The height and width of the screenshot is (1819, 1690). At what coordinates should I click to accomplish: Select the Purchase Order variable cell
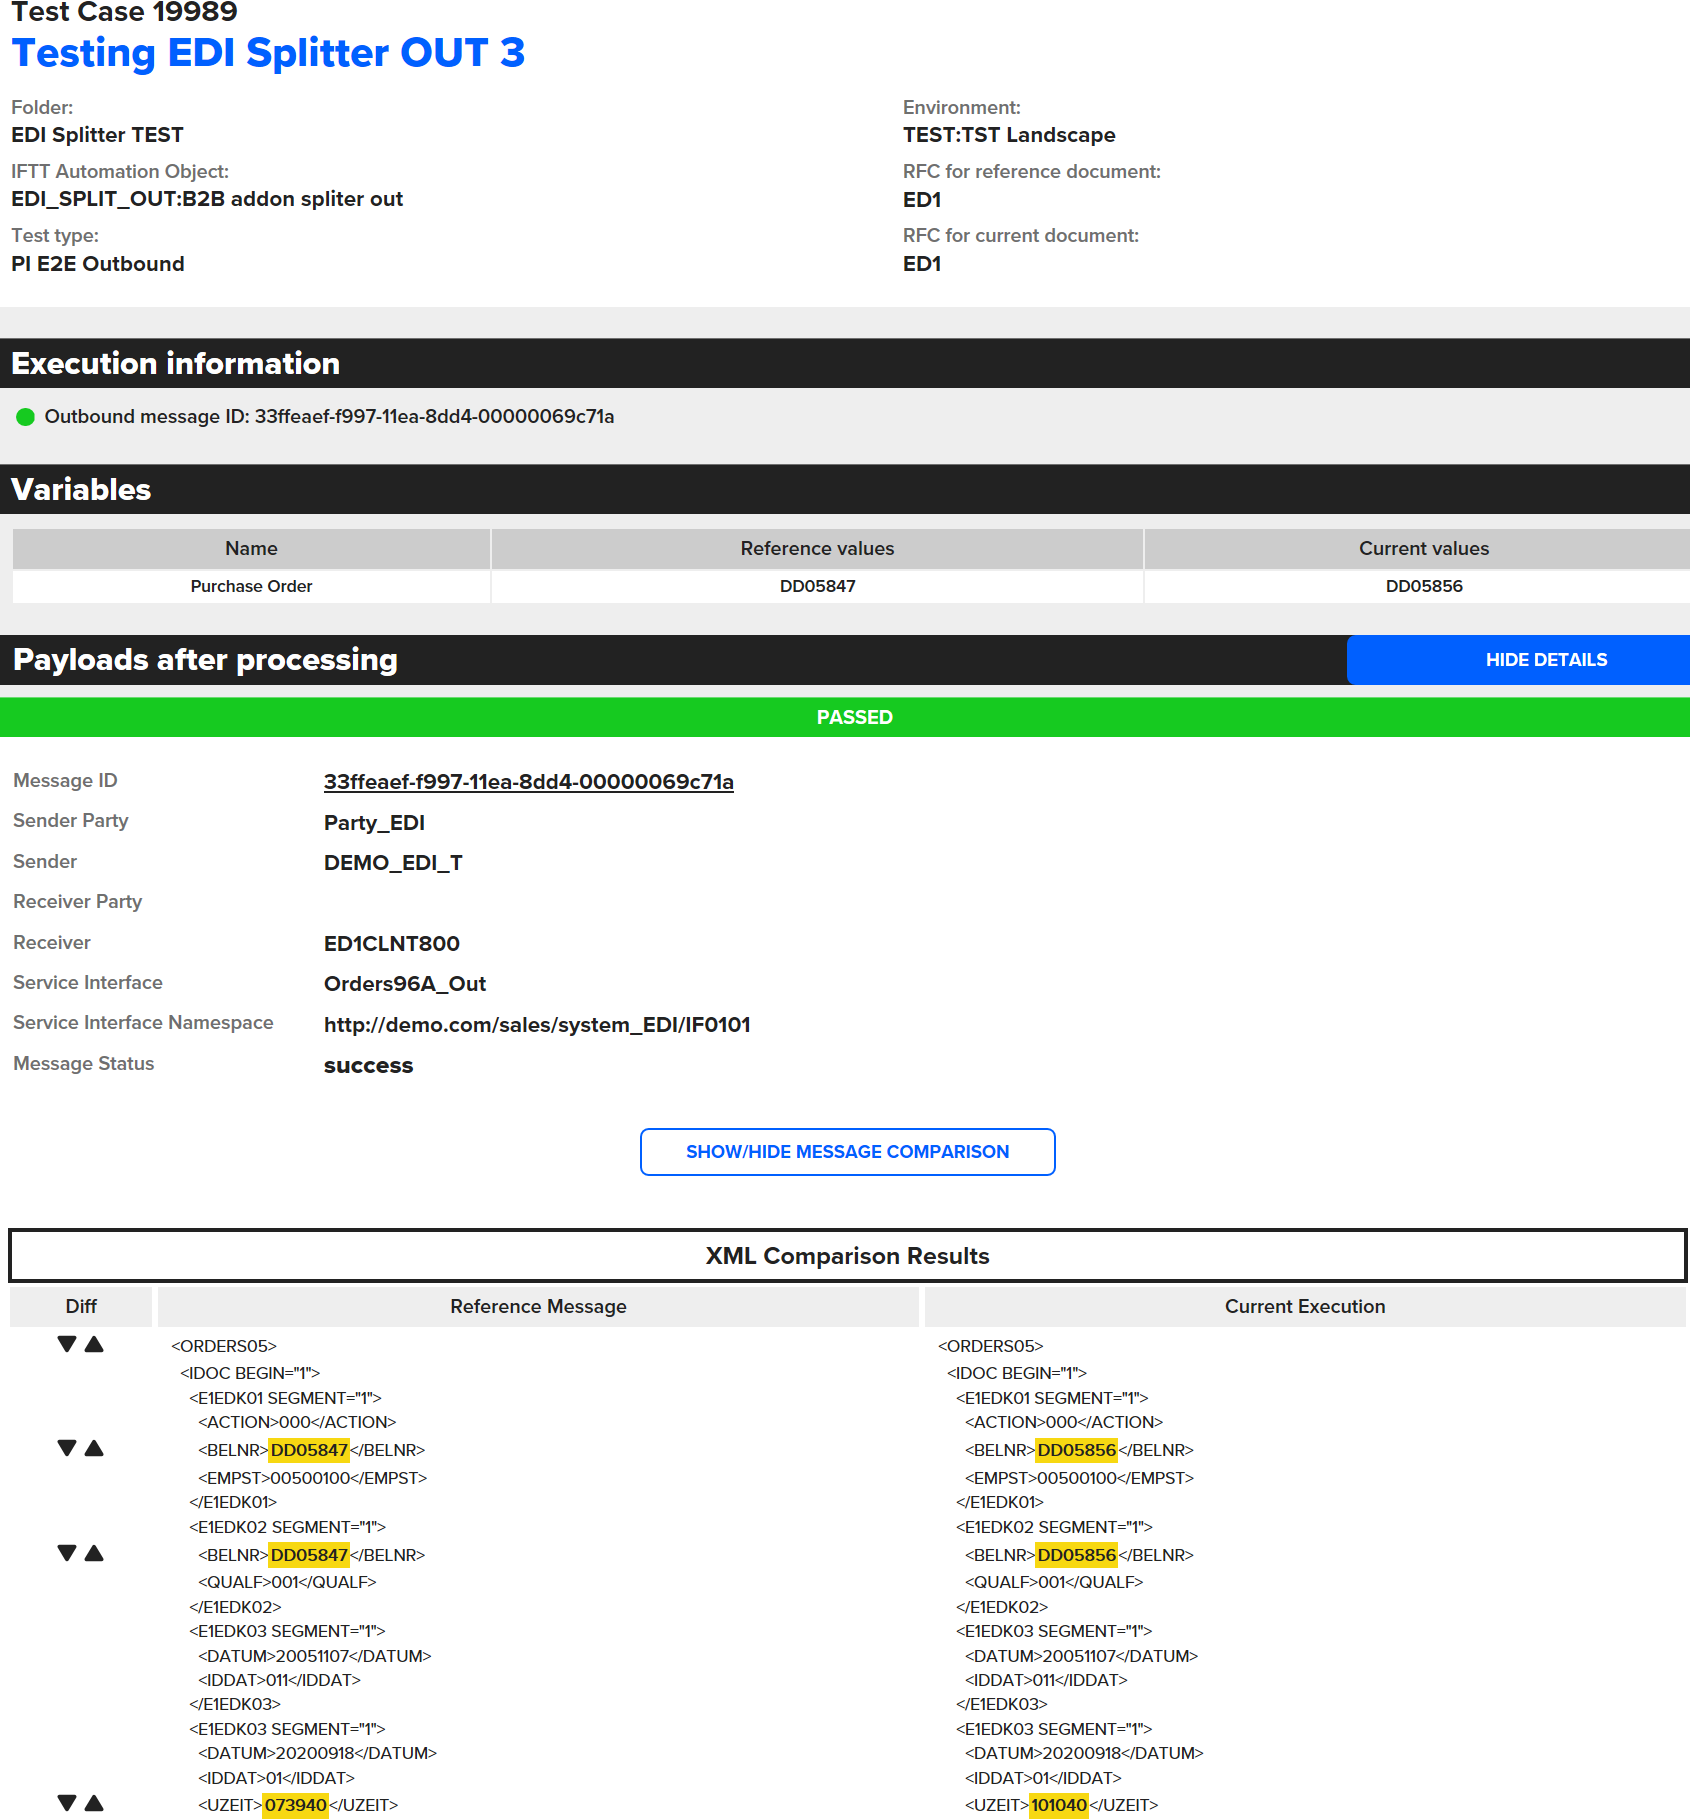pyautogui.click(x=251, y=586)
